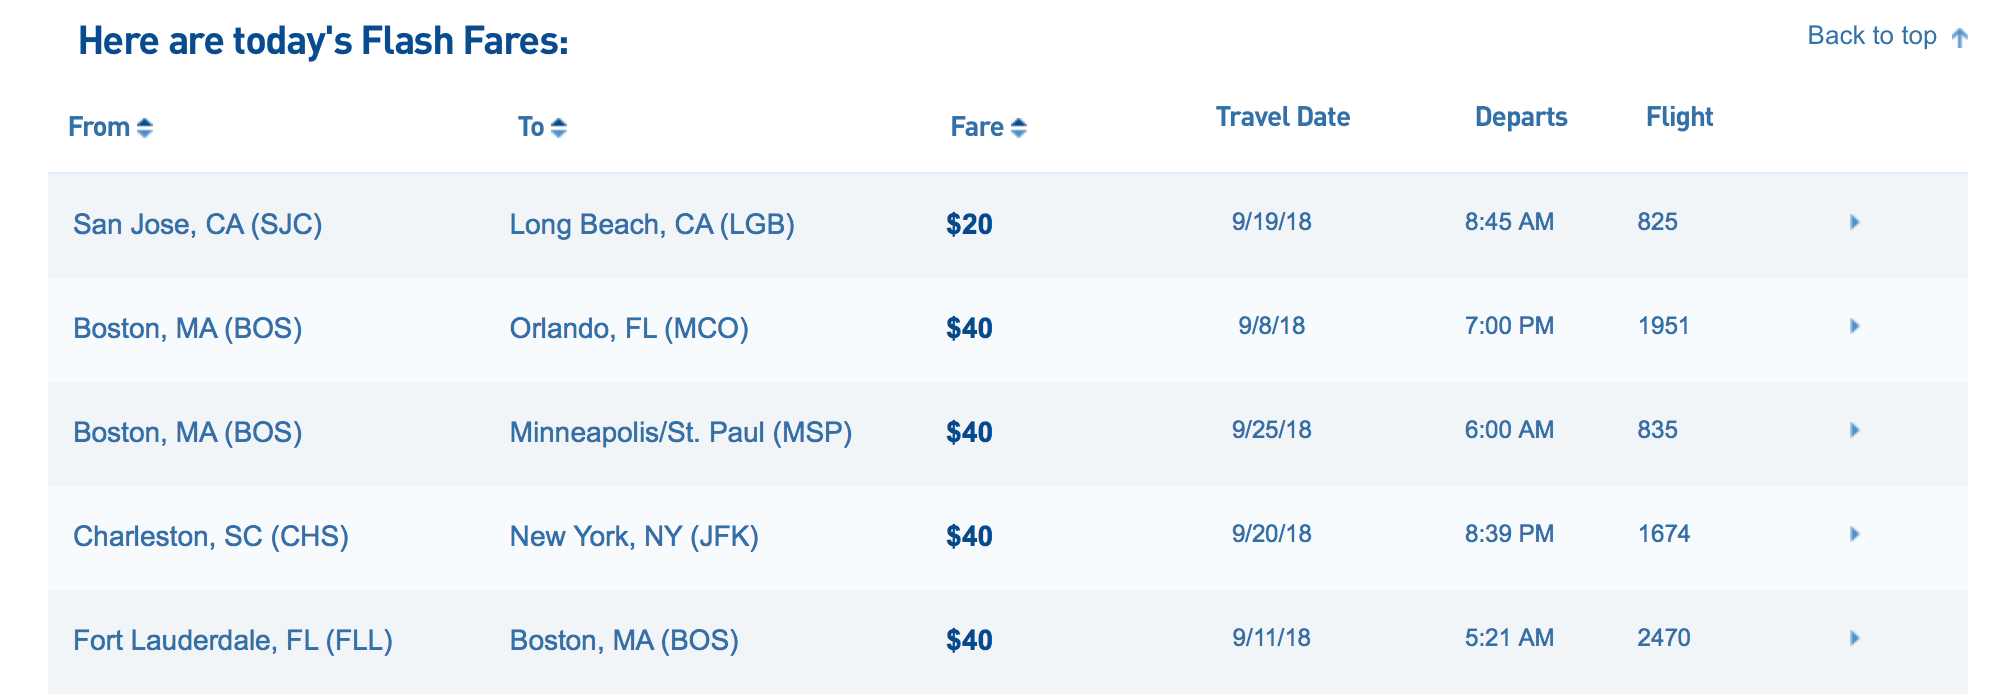
Task: Click the Departs column header
Action: [1521, 117]
